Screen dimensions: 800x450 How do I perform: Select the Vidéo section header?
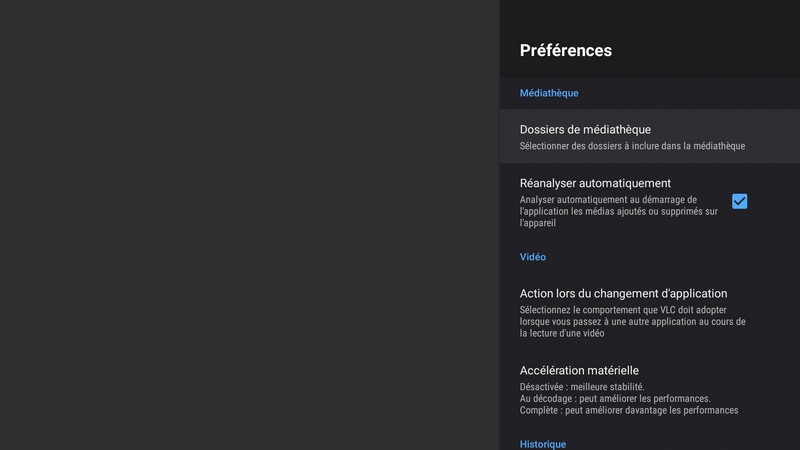pos(533,257)
